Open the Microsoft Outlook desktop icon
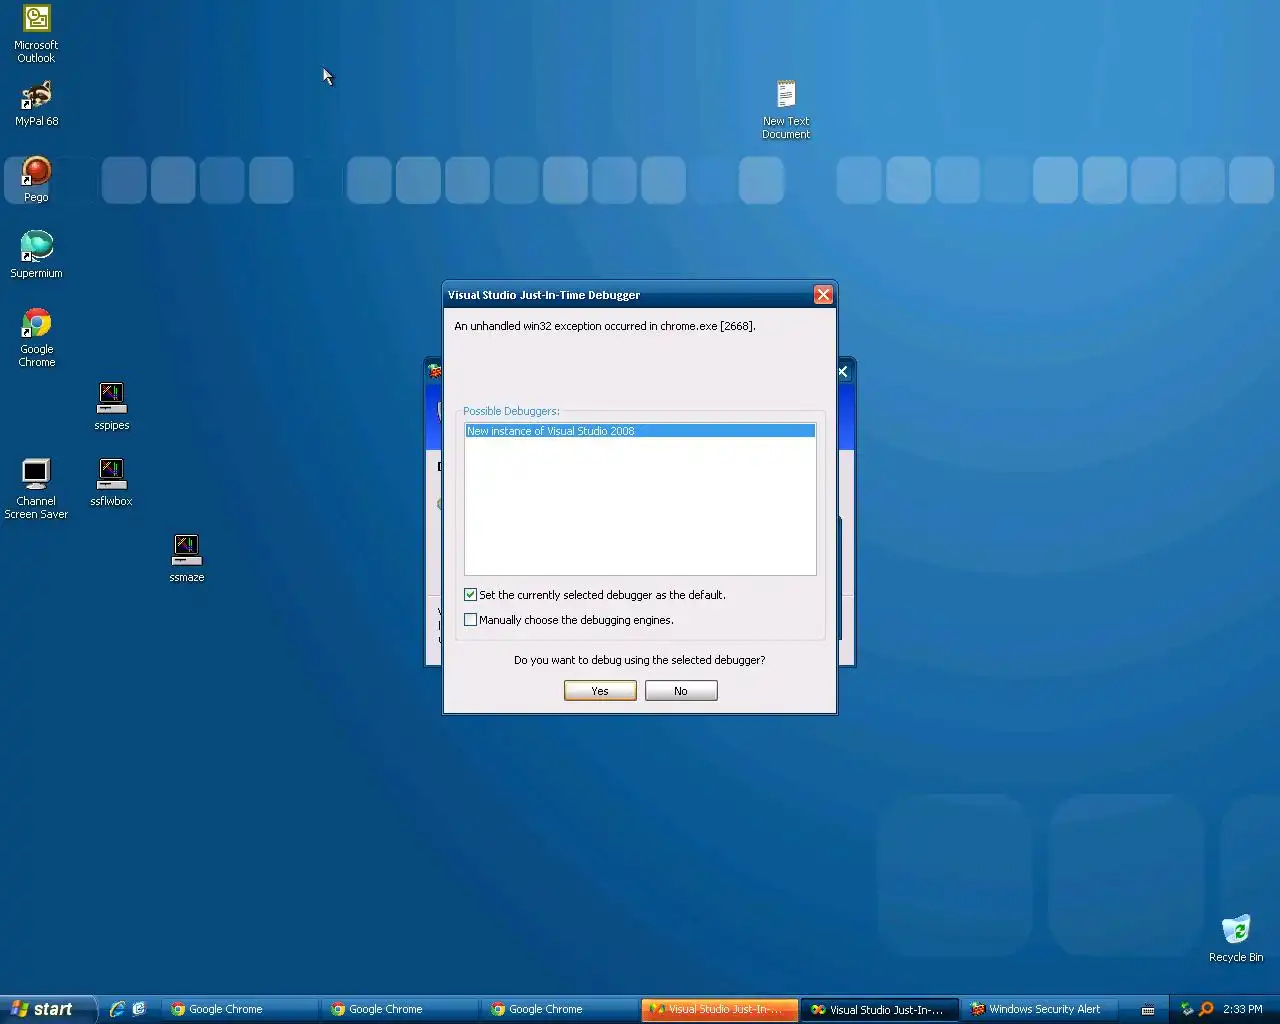1280x1024 pixels. pyautogui.click(x=36, y=35)
